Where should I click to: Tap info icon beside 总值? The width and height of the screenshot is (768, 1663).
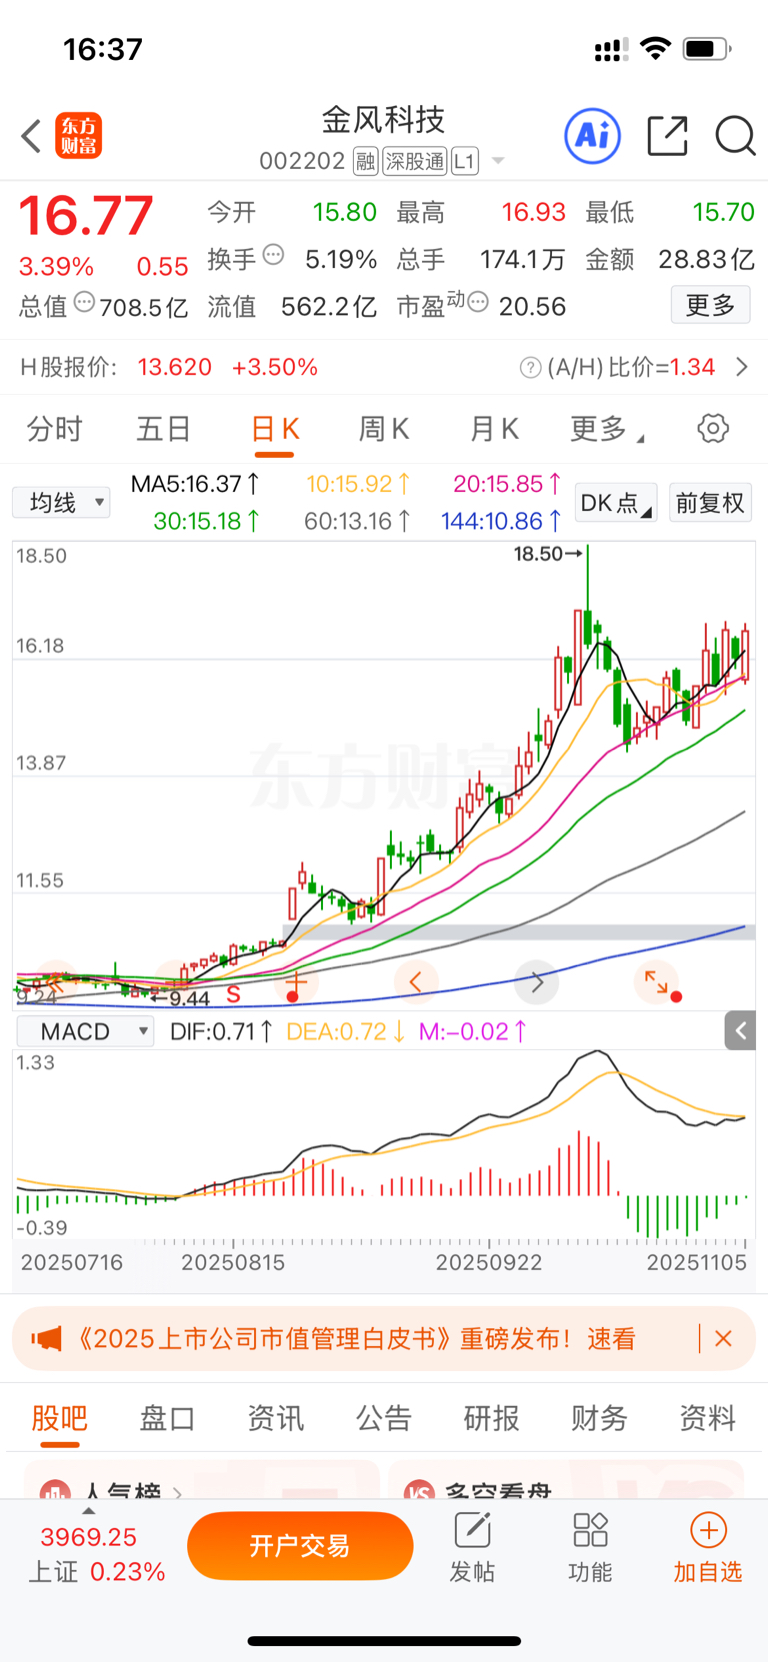click(x=85, y=302)
